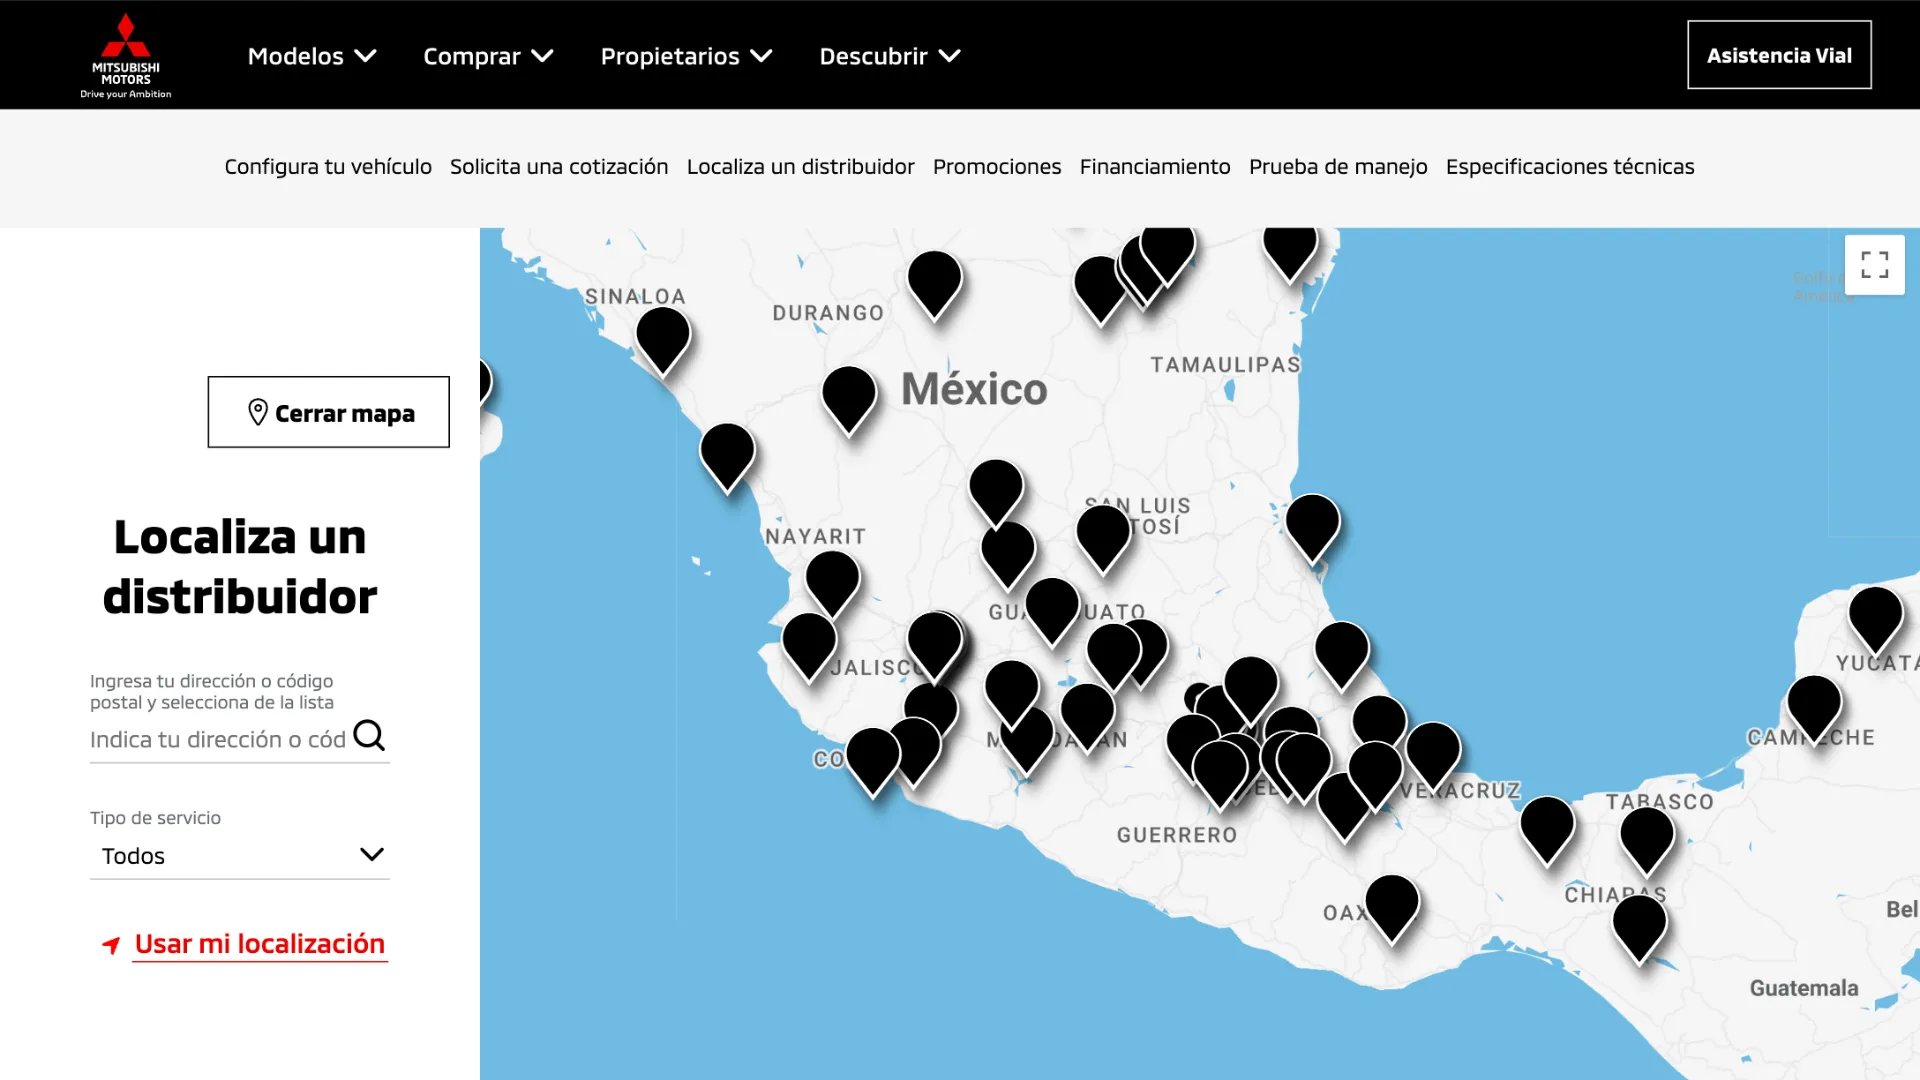Screen dimensions: 1920x1080
Task: Open Financiamiento section
Action: (1154, 167)
